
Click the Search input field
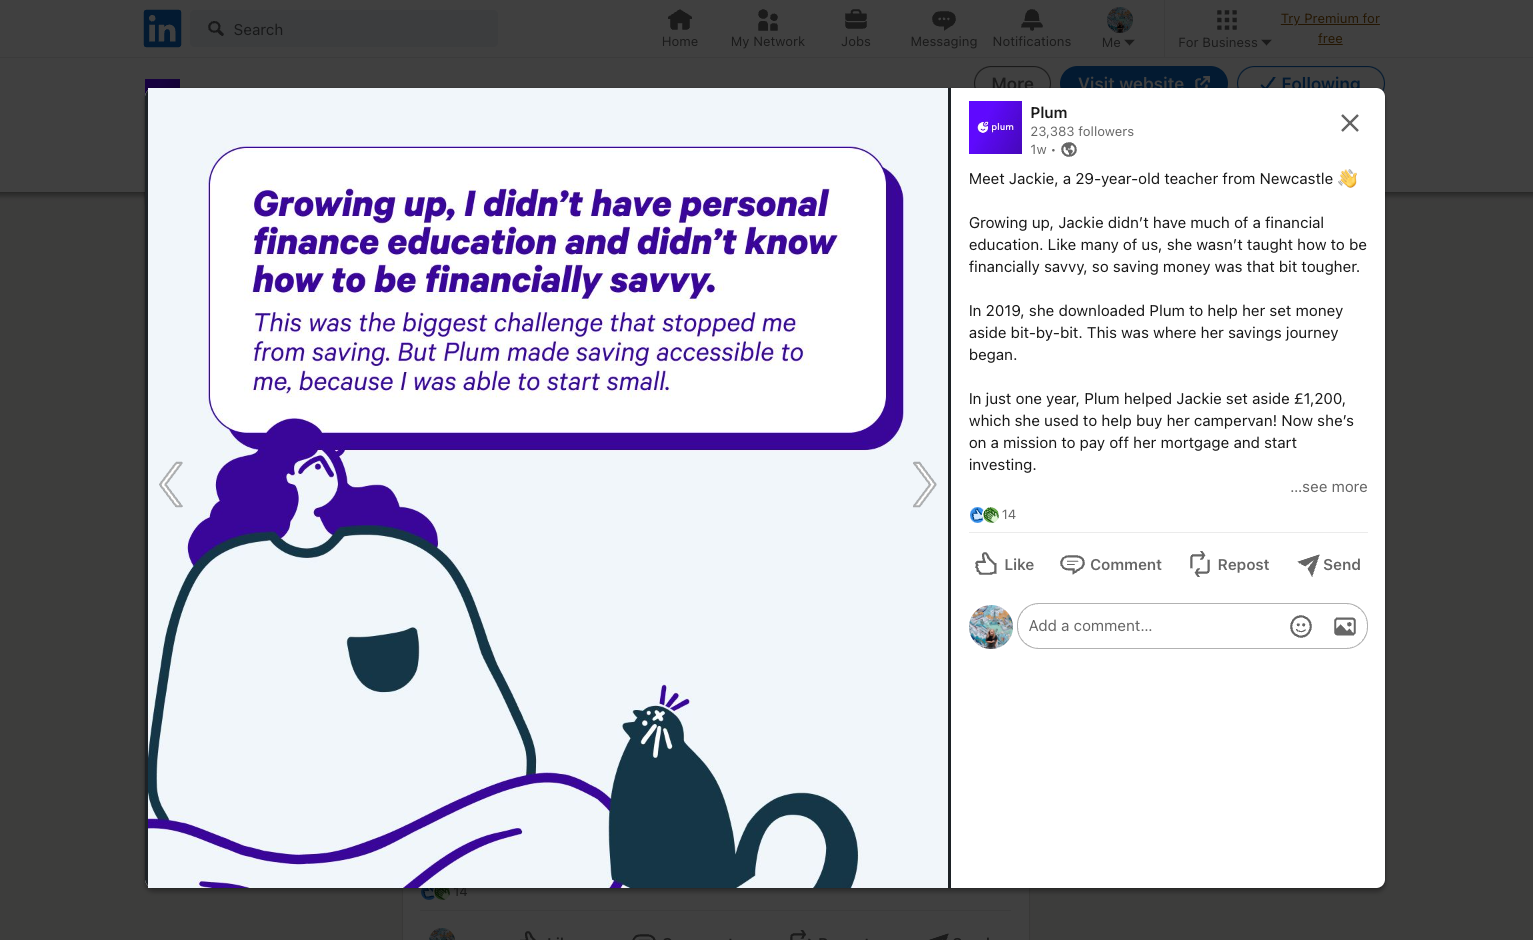tap(345, 29)
